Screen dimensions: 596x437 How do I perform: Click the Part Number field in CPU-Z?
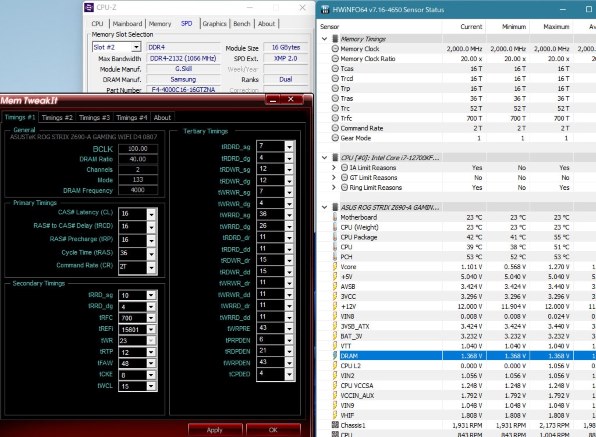click(x=183, y=90)
